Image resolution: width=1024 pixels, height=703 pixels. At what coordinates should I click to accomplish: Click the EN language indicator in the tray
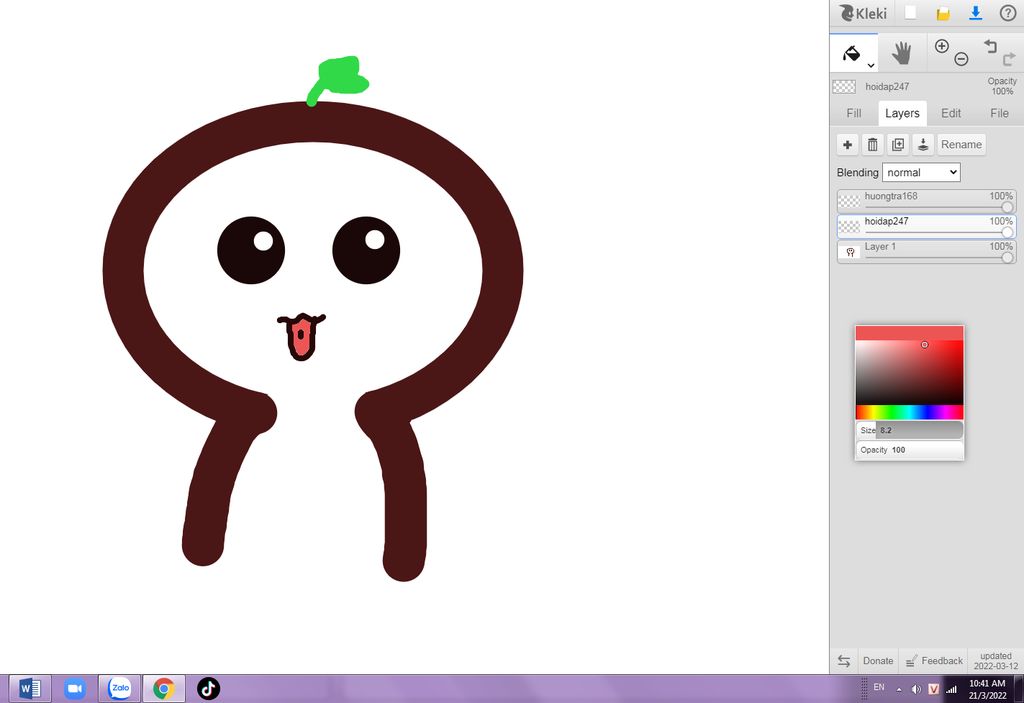click(x=879, y=687)
